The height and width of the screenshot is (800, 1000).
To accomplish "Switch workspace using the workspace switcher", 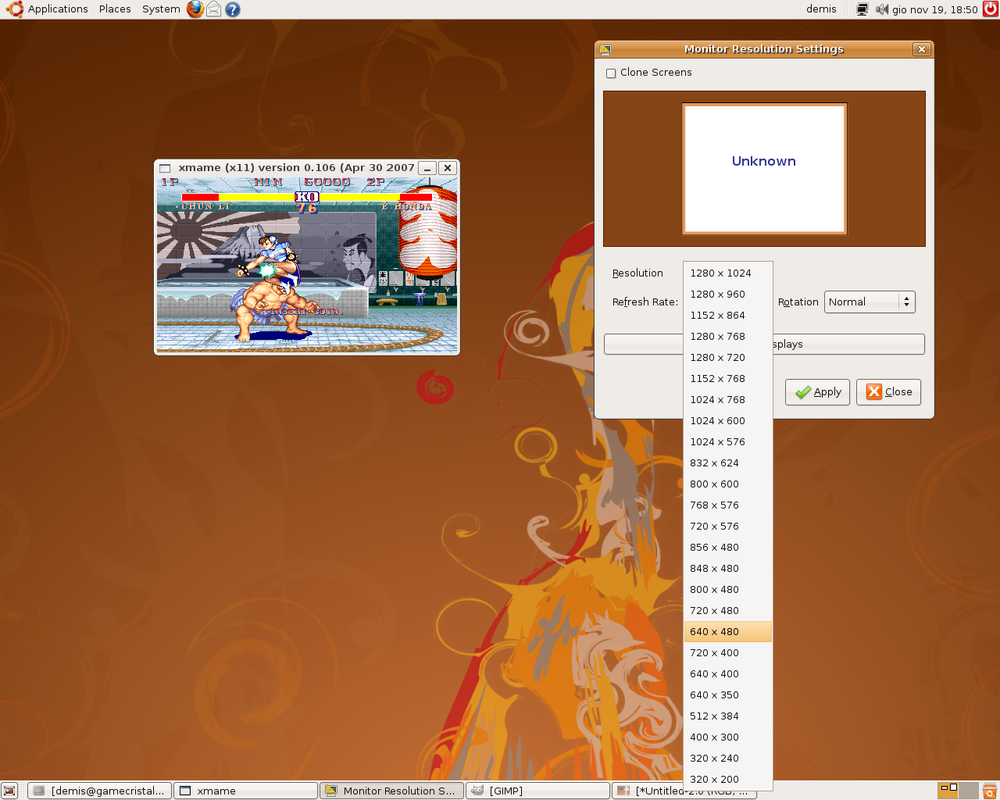I will point(957,790).
